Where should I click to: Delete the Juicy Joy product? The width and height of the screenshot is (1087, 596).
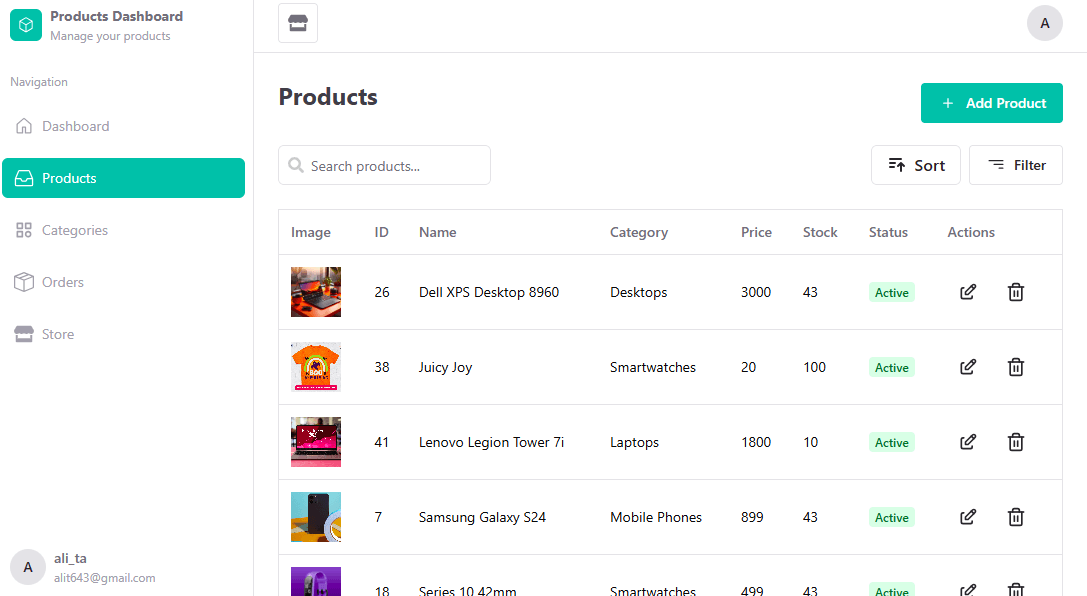[1016, 367]
